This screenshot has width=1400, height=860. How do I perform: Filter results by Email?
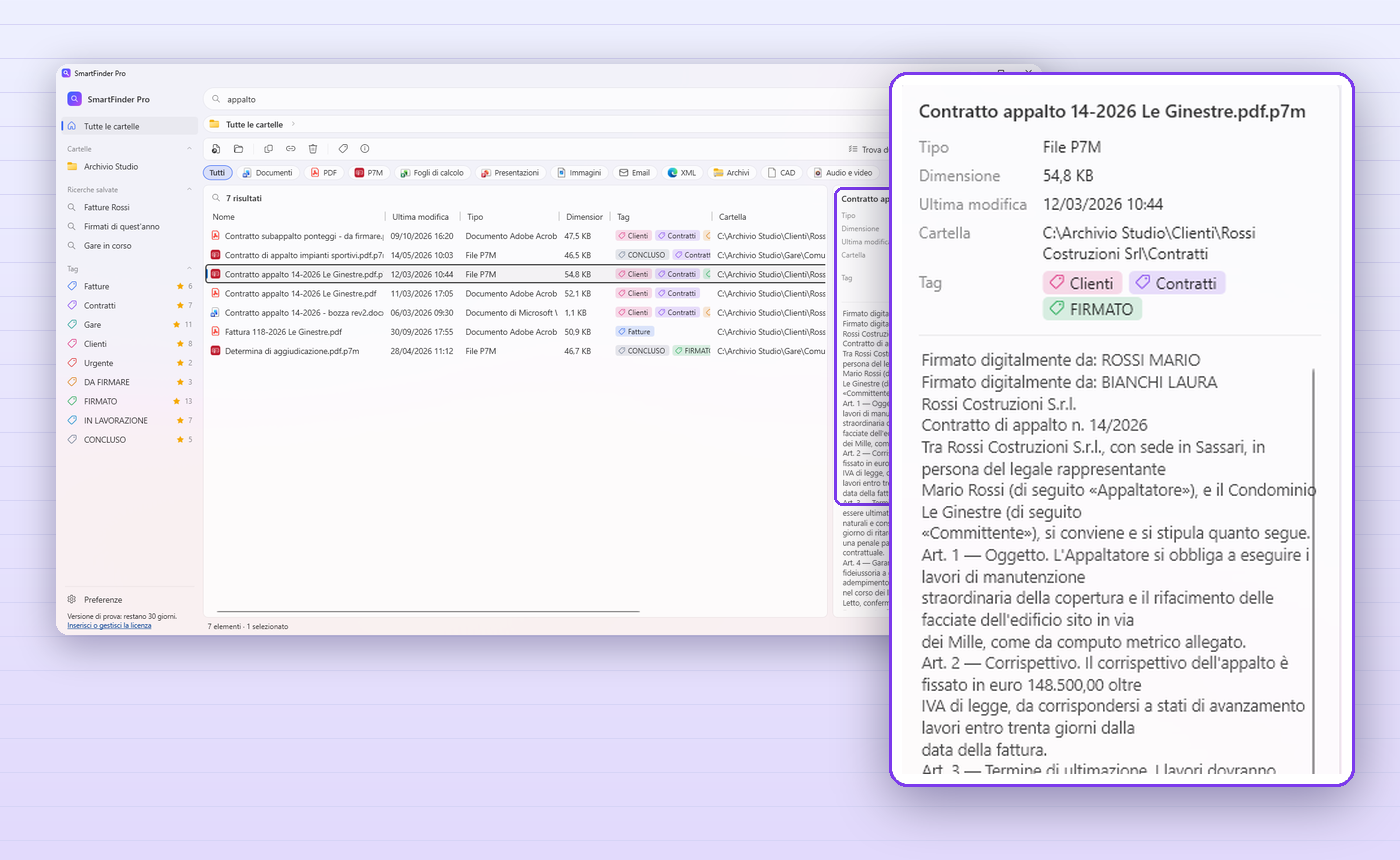(634, 172)
